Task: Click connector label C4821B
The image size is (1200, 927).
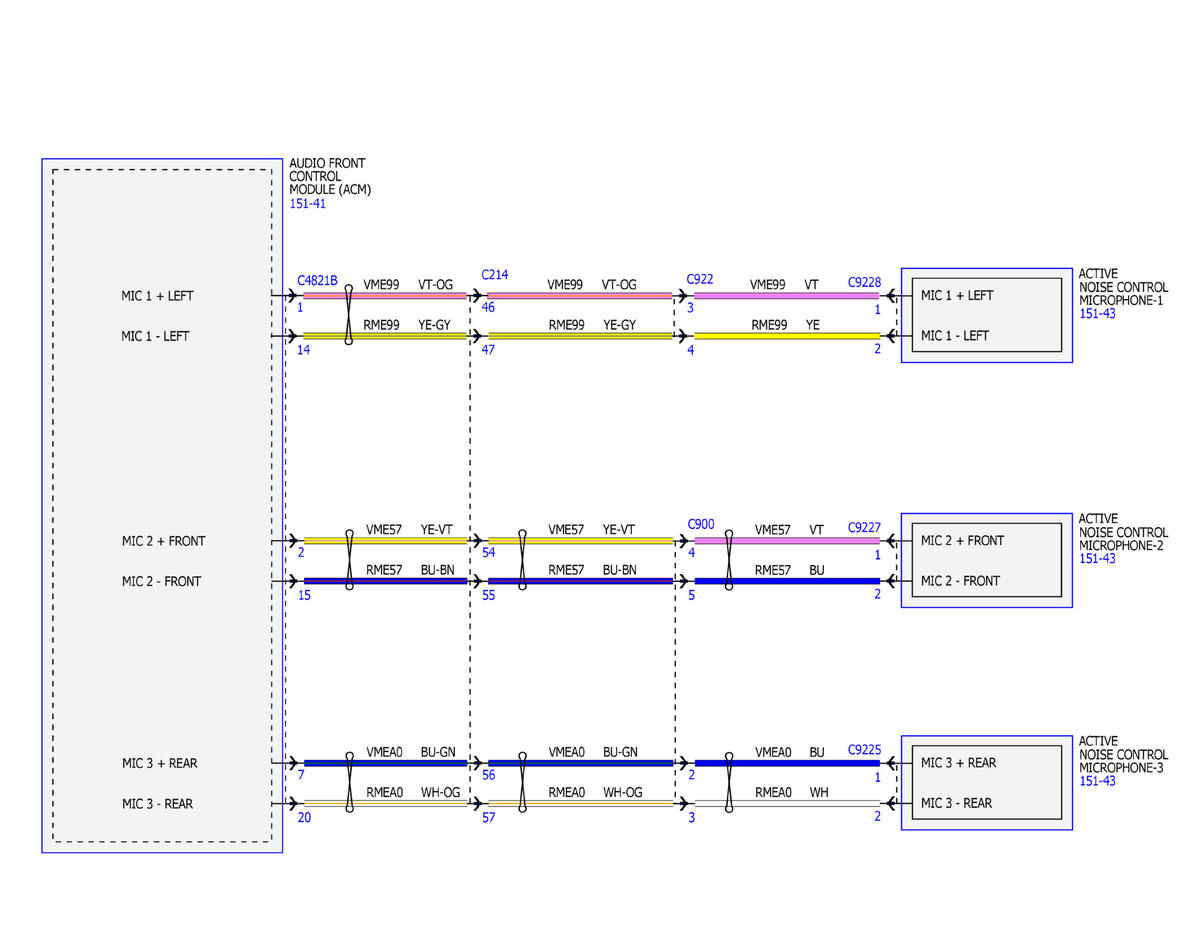Action: click(x=318, y=281)
